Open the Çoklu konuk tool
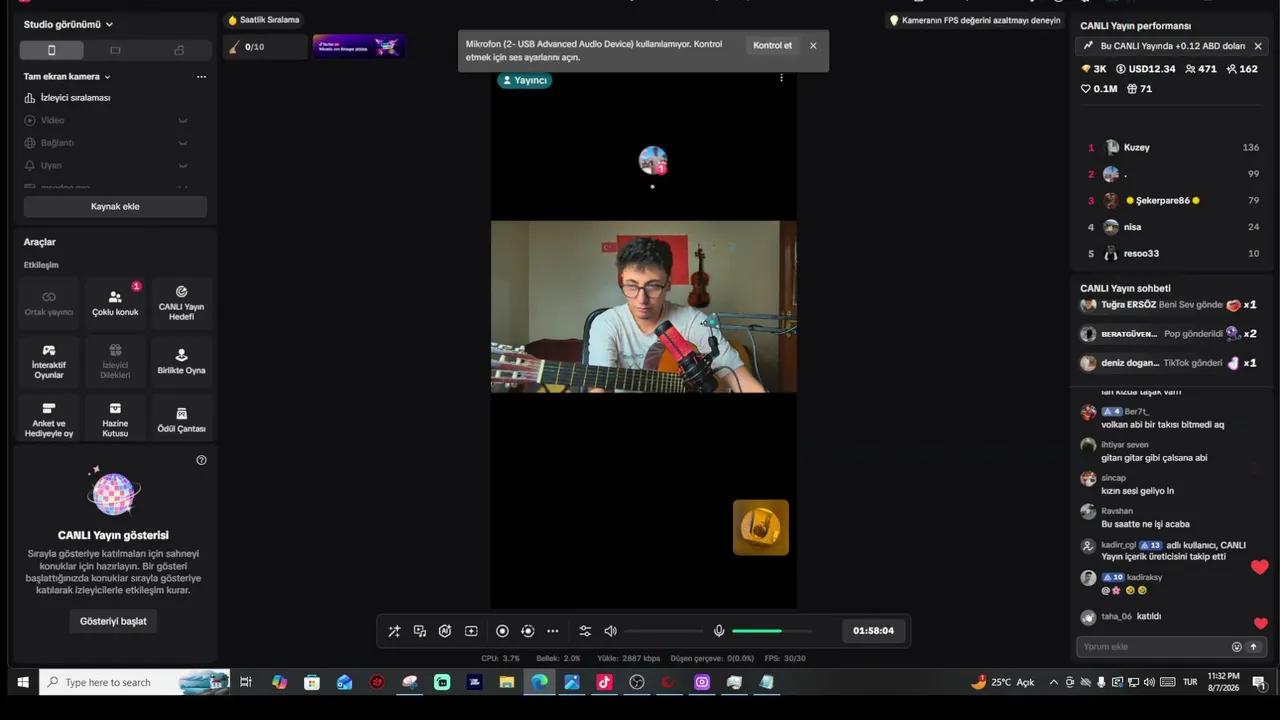This screenshot has width=1280, height=720. [115, 303]
